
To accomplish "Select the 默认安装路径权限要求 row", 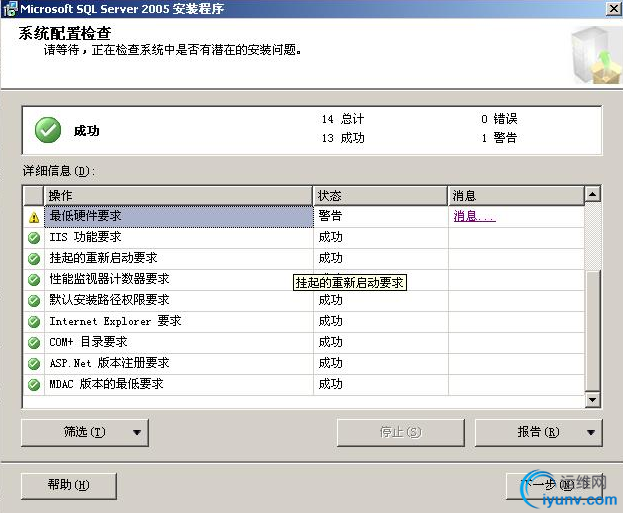I will pyautogui.click(x=304, y=301).
